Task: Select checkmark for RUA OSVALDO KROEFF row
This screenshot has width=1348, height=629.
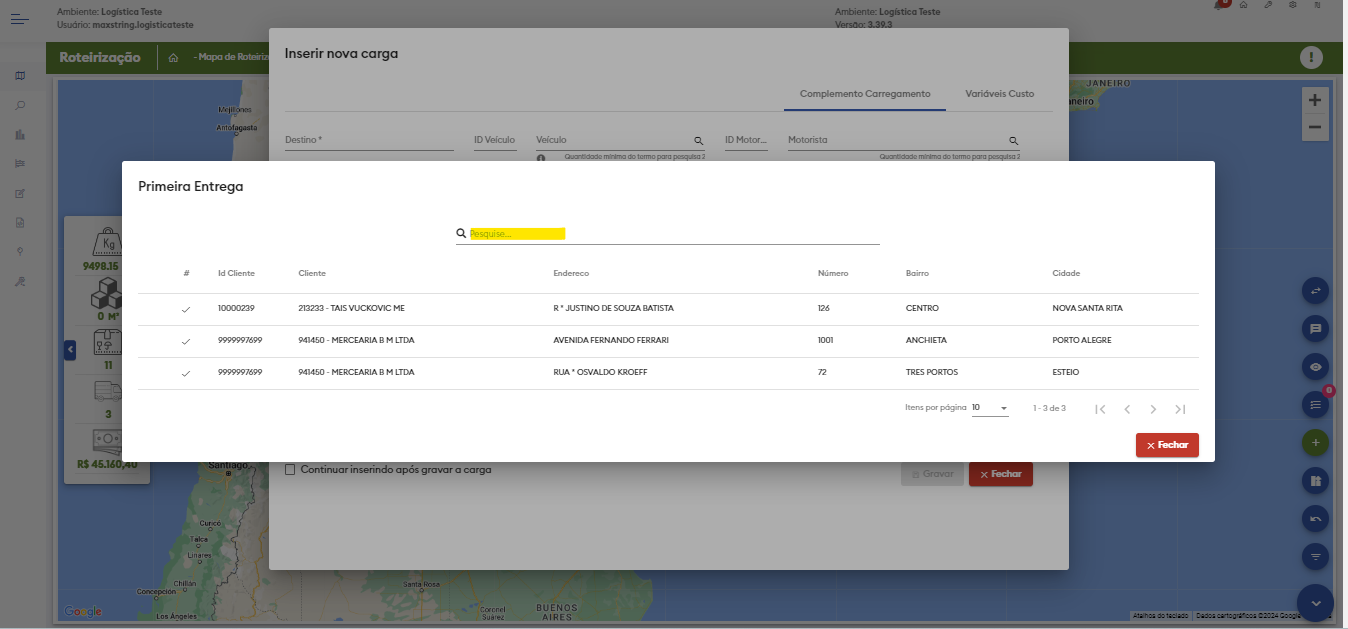Action: point(185,373)
